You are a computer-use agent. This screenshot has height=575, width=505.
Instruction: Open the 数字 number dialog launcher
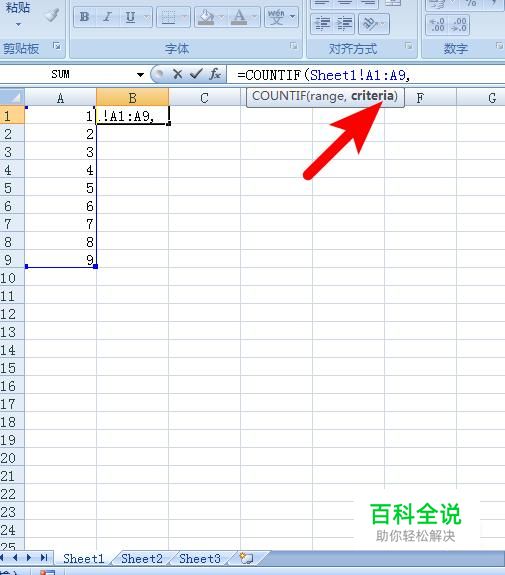[x=499, y=46]
